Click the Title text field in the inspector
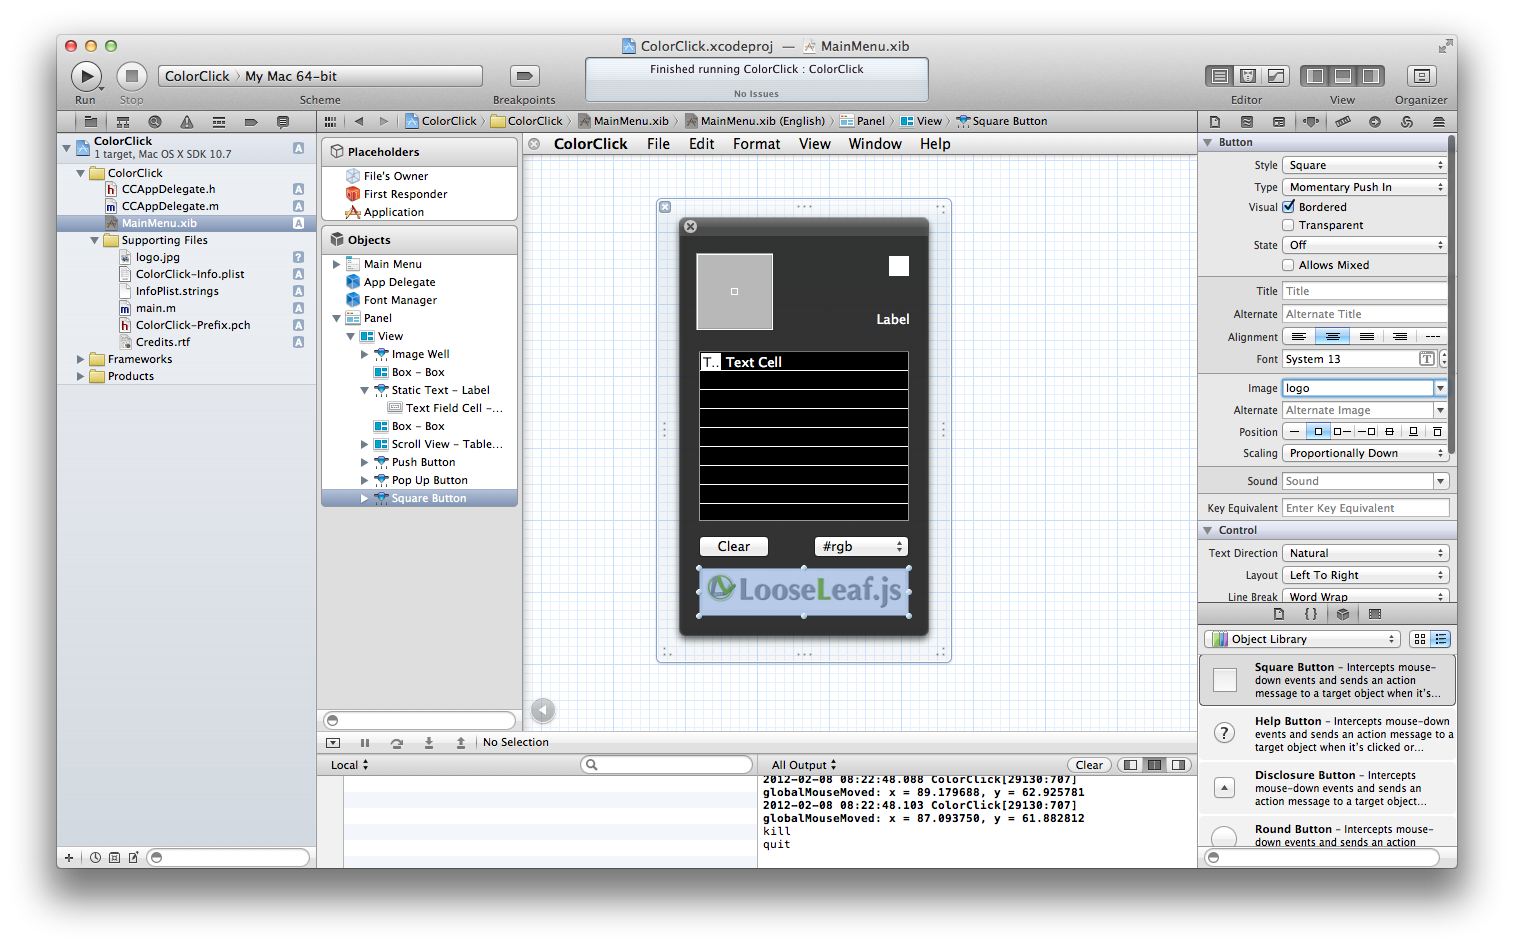This screenshot has width=1514, height=947. coord(1364,291)
